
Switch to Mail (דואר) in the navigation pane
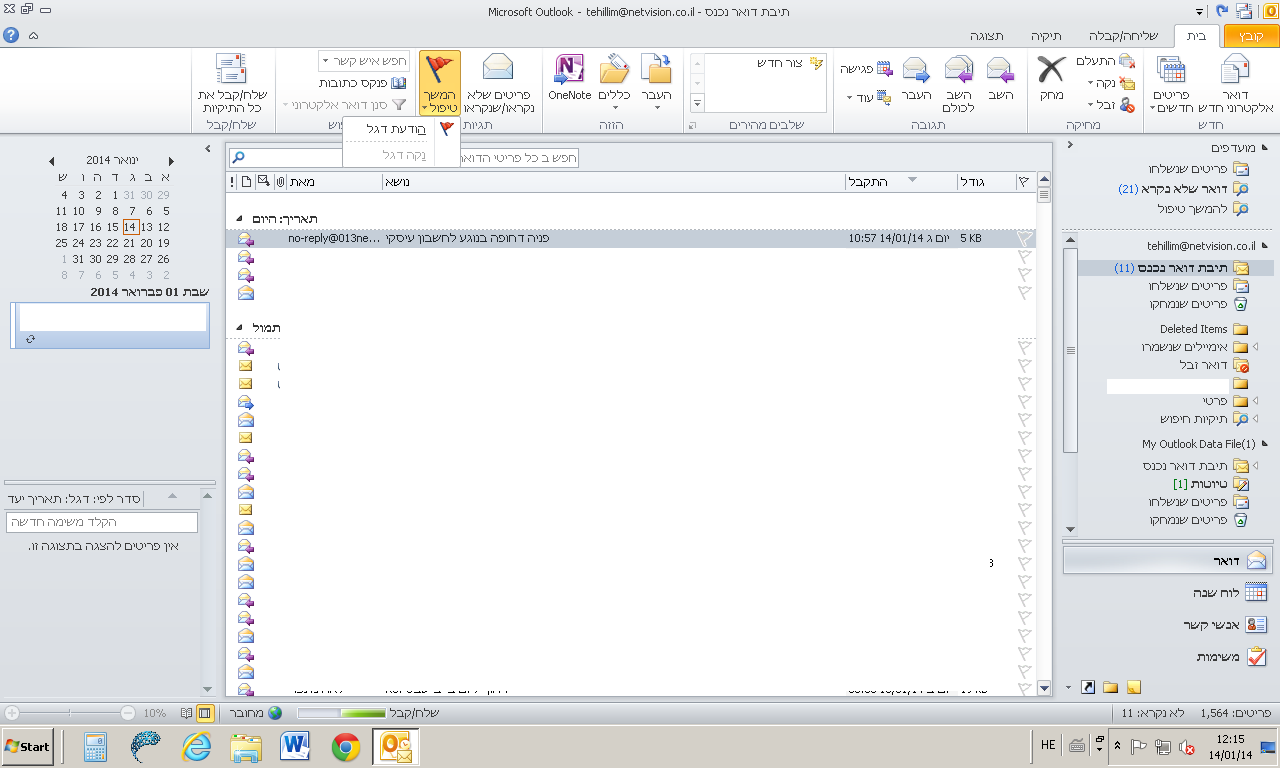click(1169, 560)
